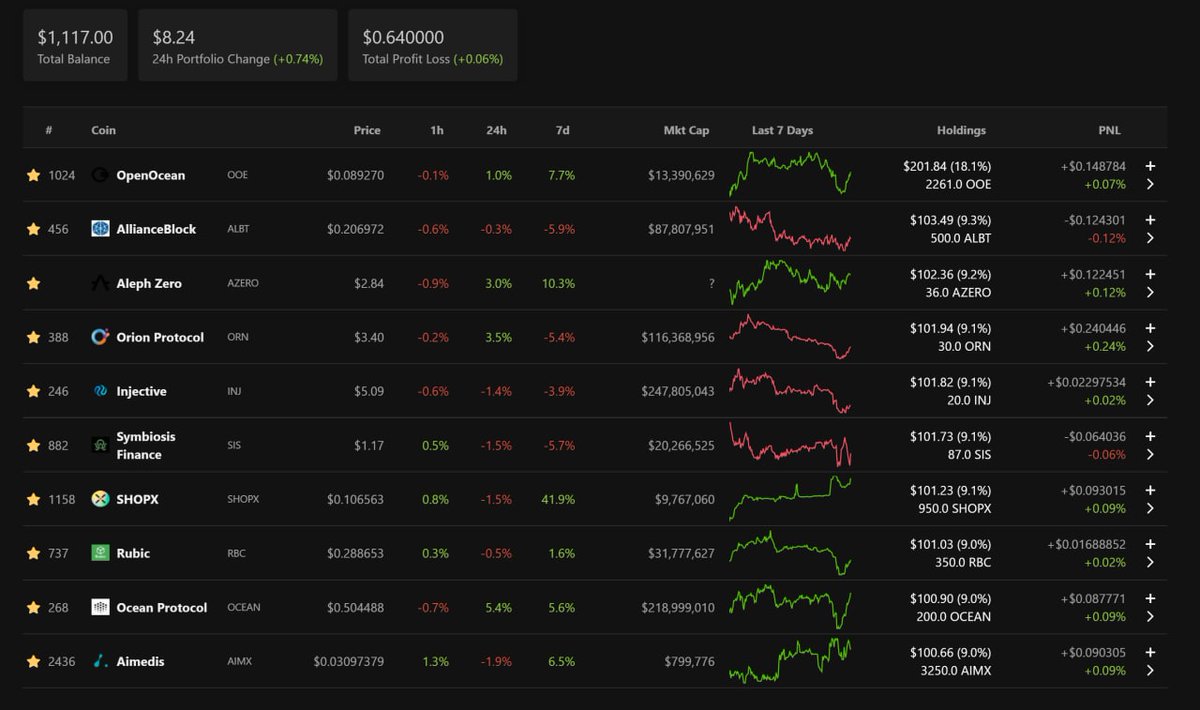Toggle favorite star for Aleph Zero

point(33,283)
